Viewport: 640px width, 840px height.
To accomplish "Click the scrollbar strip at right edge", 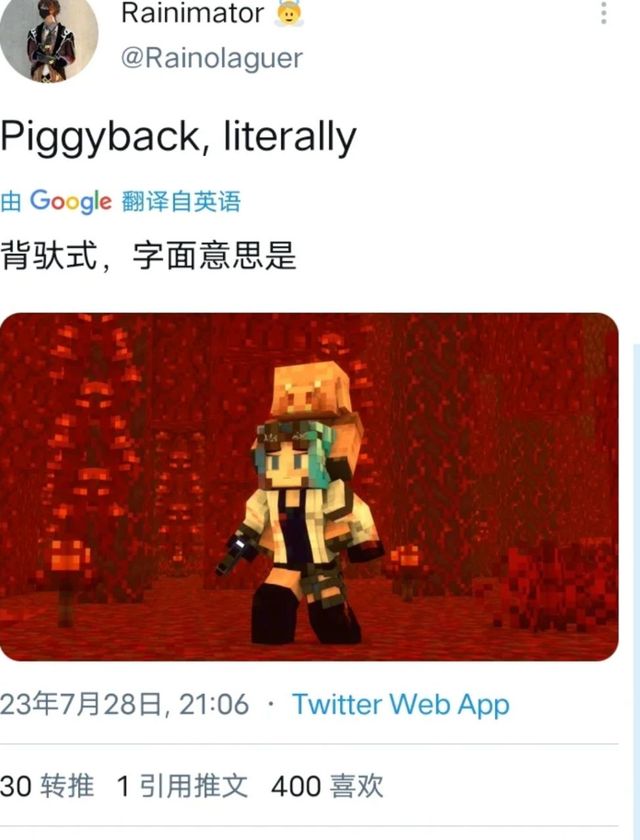I will tap(636, 589).
